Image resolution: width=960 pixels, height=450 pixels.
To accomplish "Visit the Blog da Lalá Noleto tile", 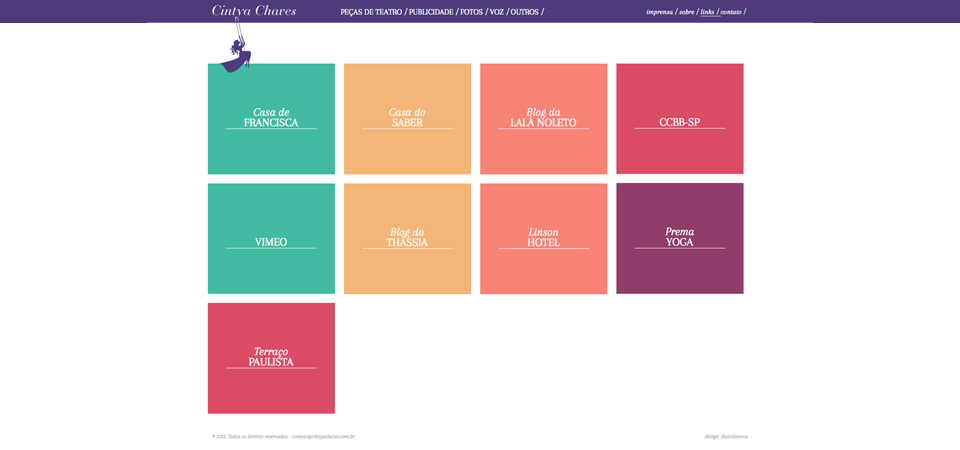I will tap(544, 119).
